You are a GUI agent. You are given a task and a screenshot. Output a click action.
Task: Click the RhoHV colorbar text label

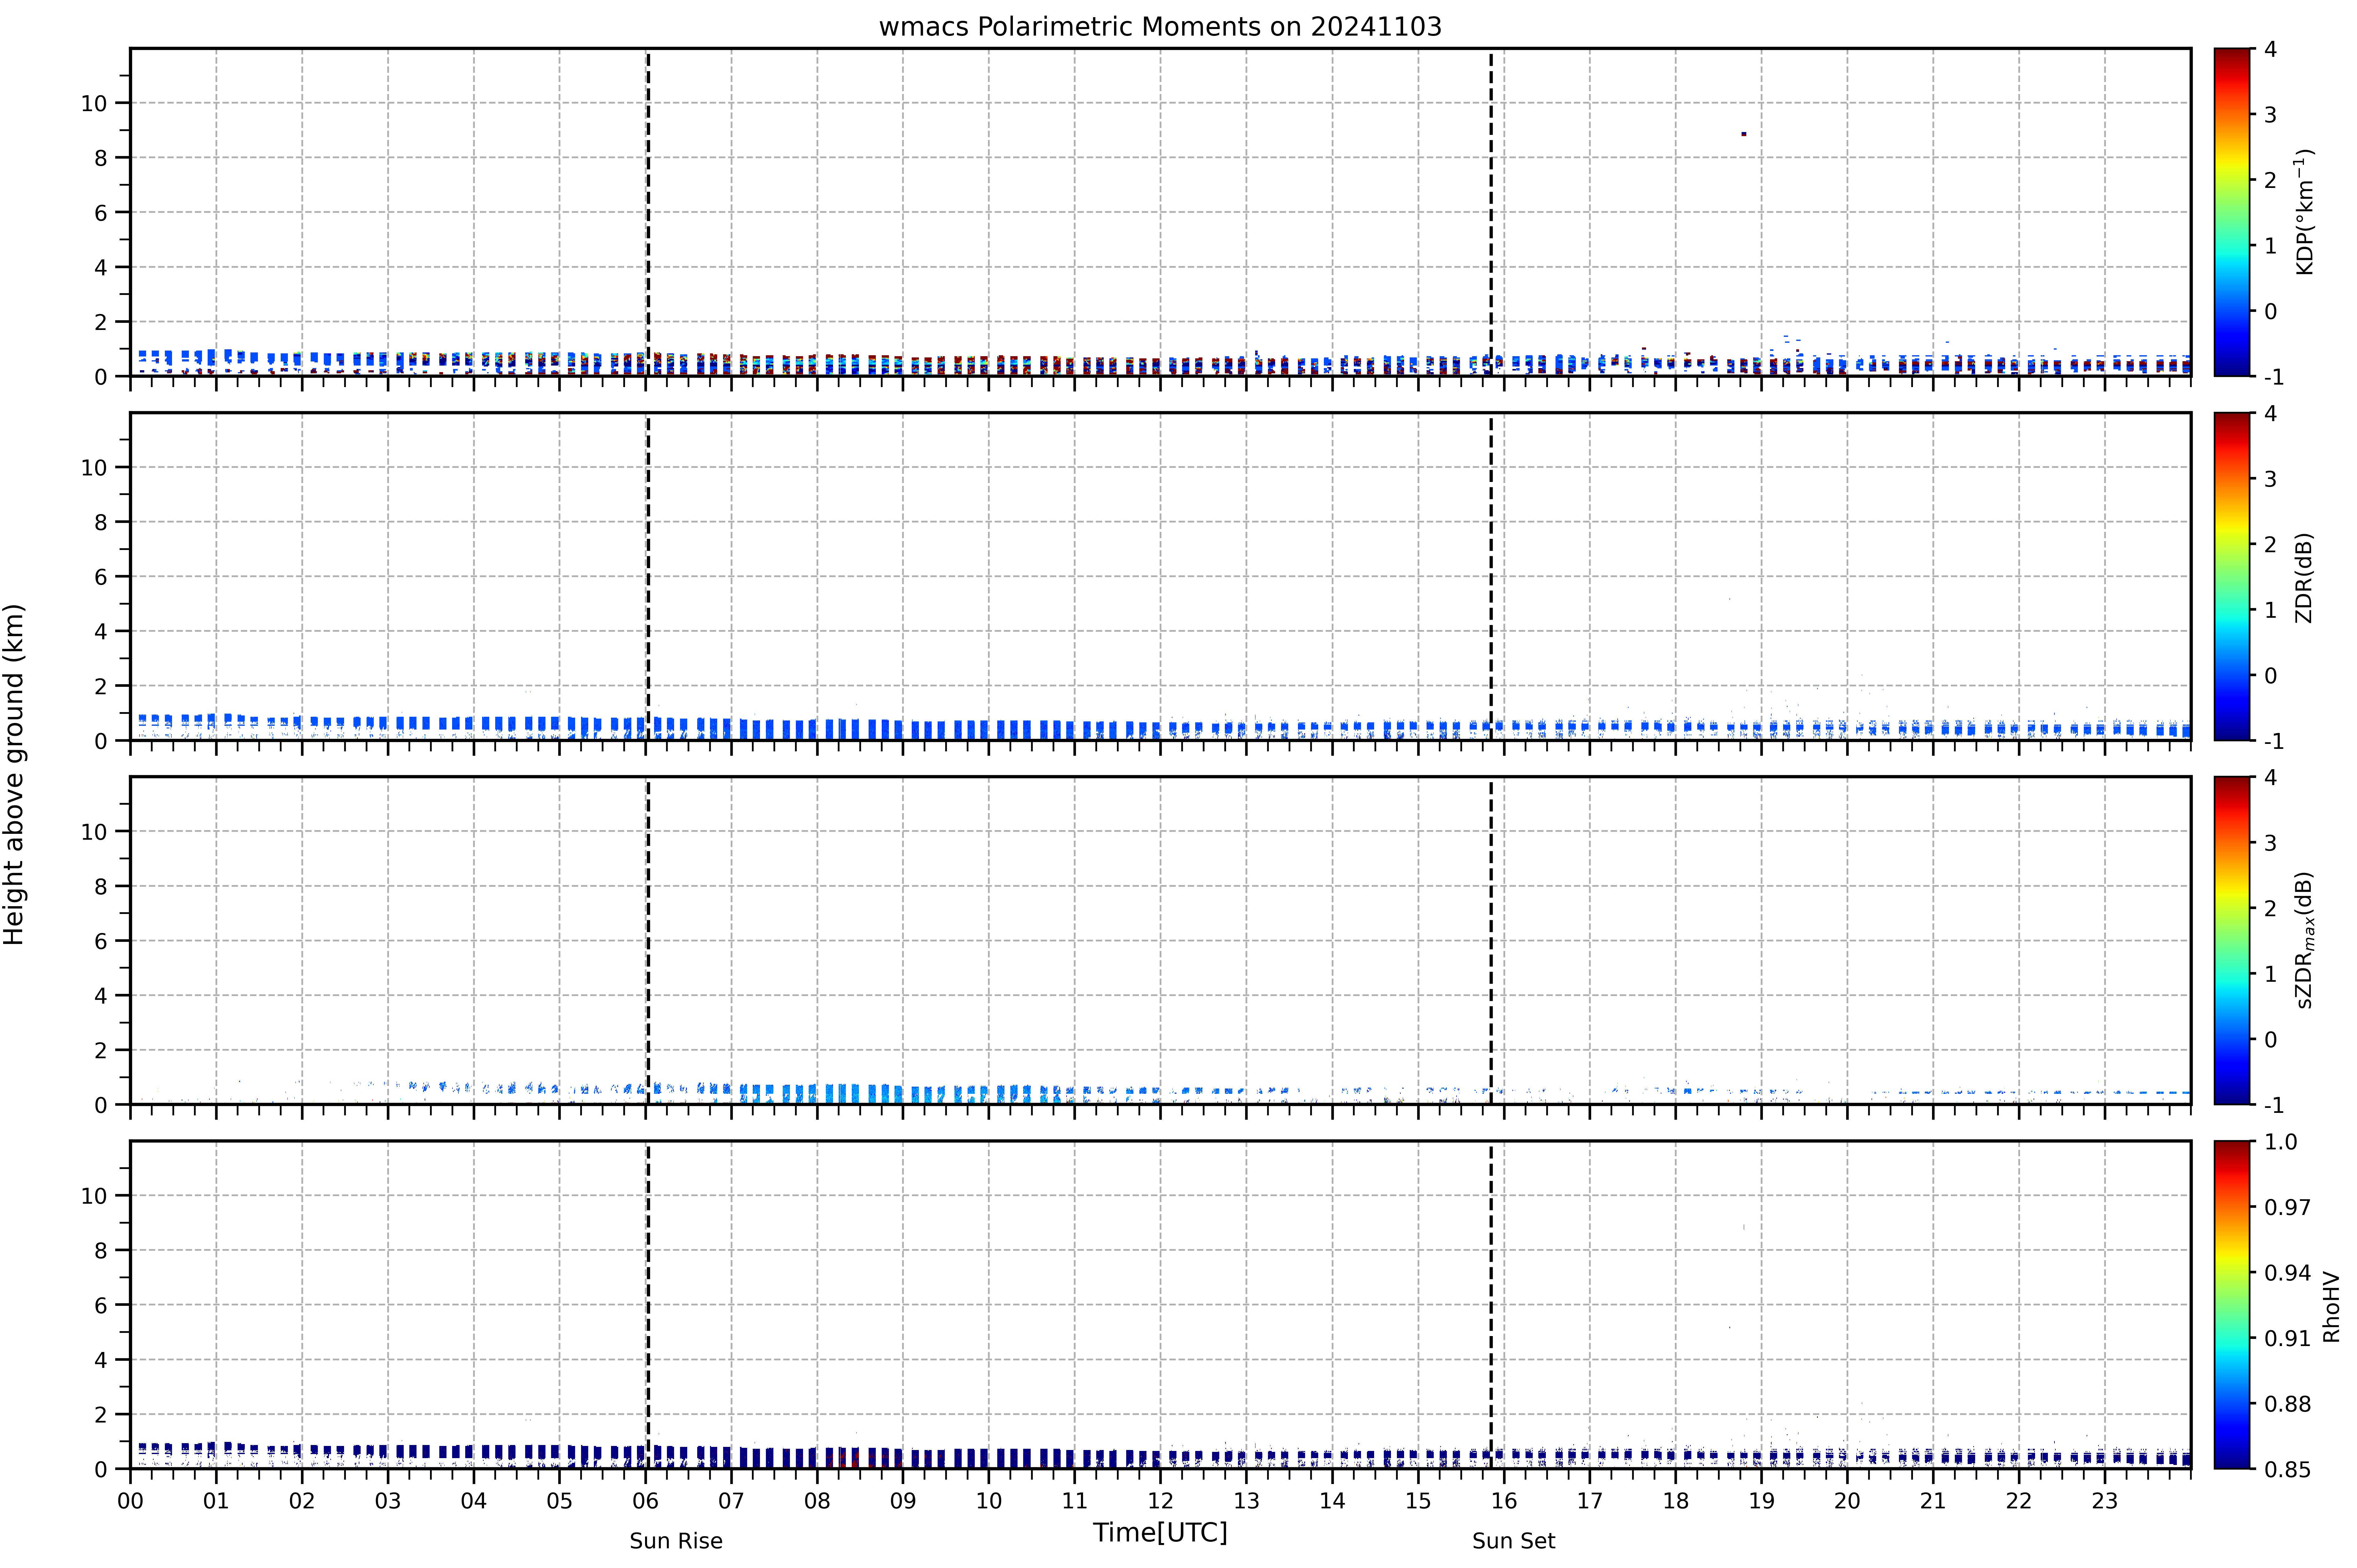tap(2331, 1306)
